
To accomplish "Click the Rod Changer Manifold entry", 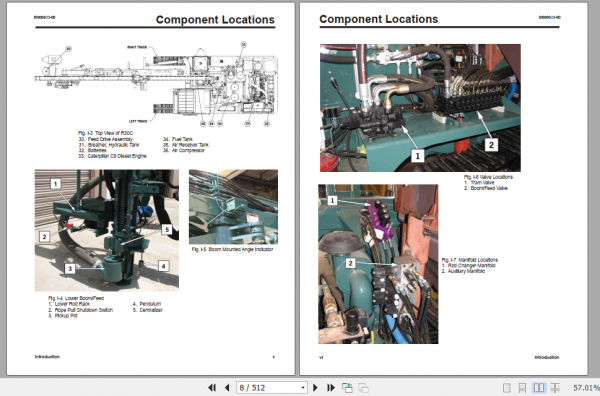I will pos(469,266).
